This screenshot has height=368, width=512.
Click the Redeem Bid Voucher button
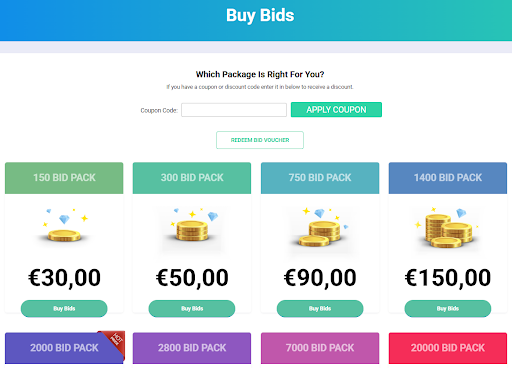tap(260, 140)
